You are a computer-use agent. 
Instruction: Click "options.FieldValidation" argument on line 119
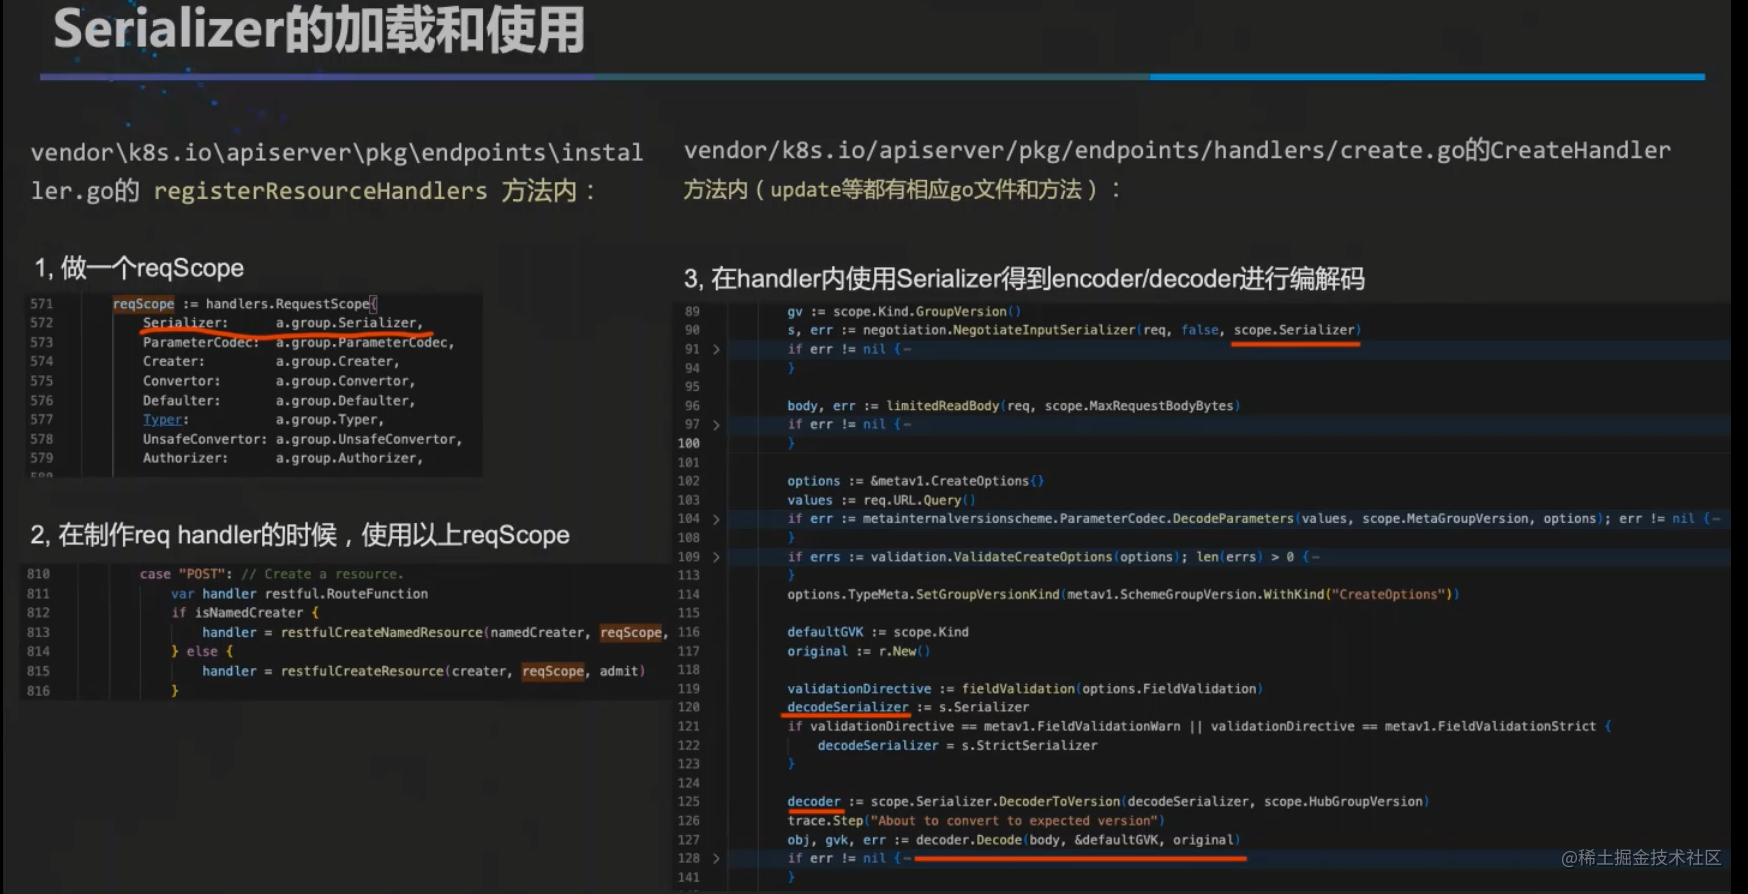click(1169, 689)
